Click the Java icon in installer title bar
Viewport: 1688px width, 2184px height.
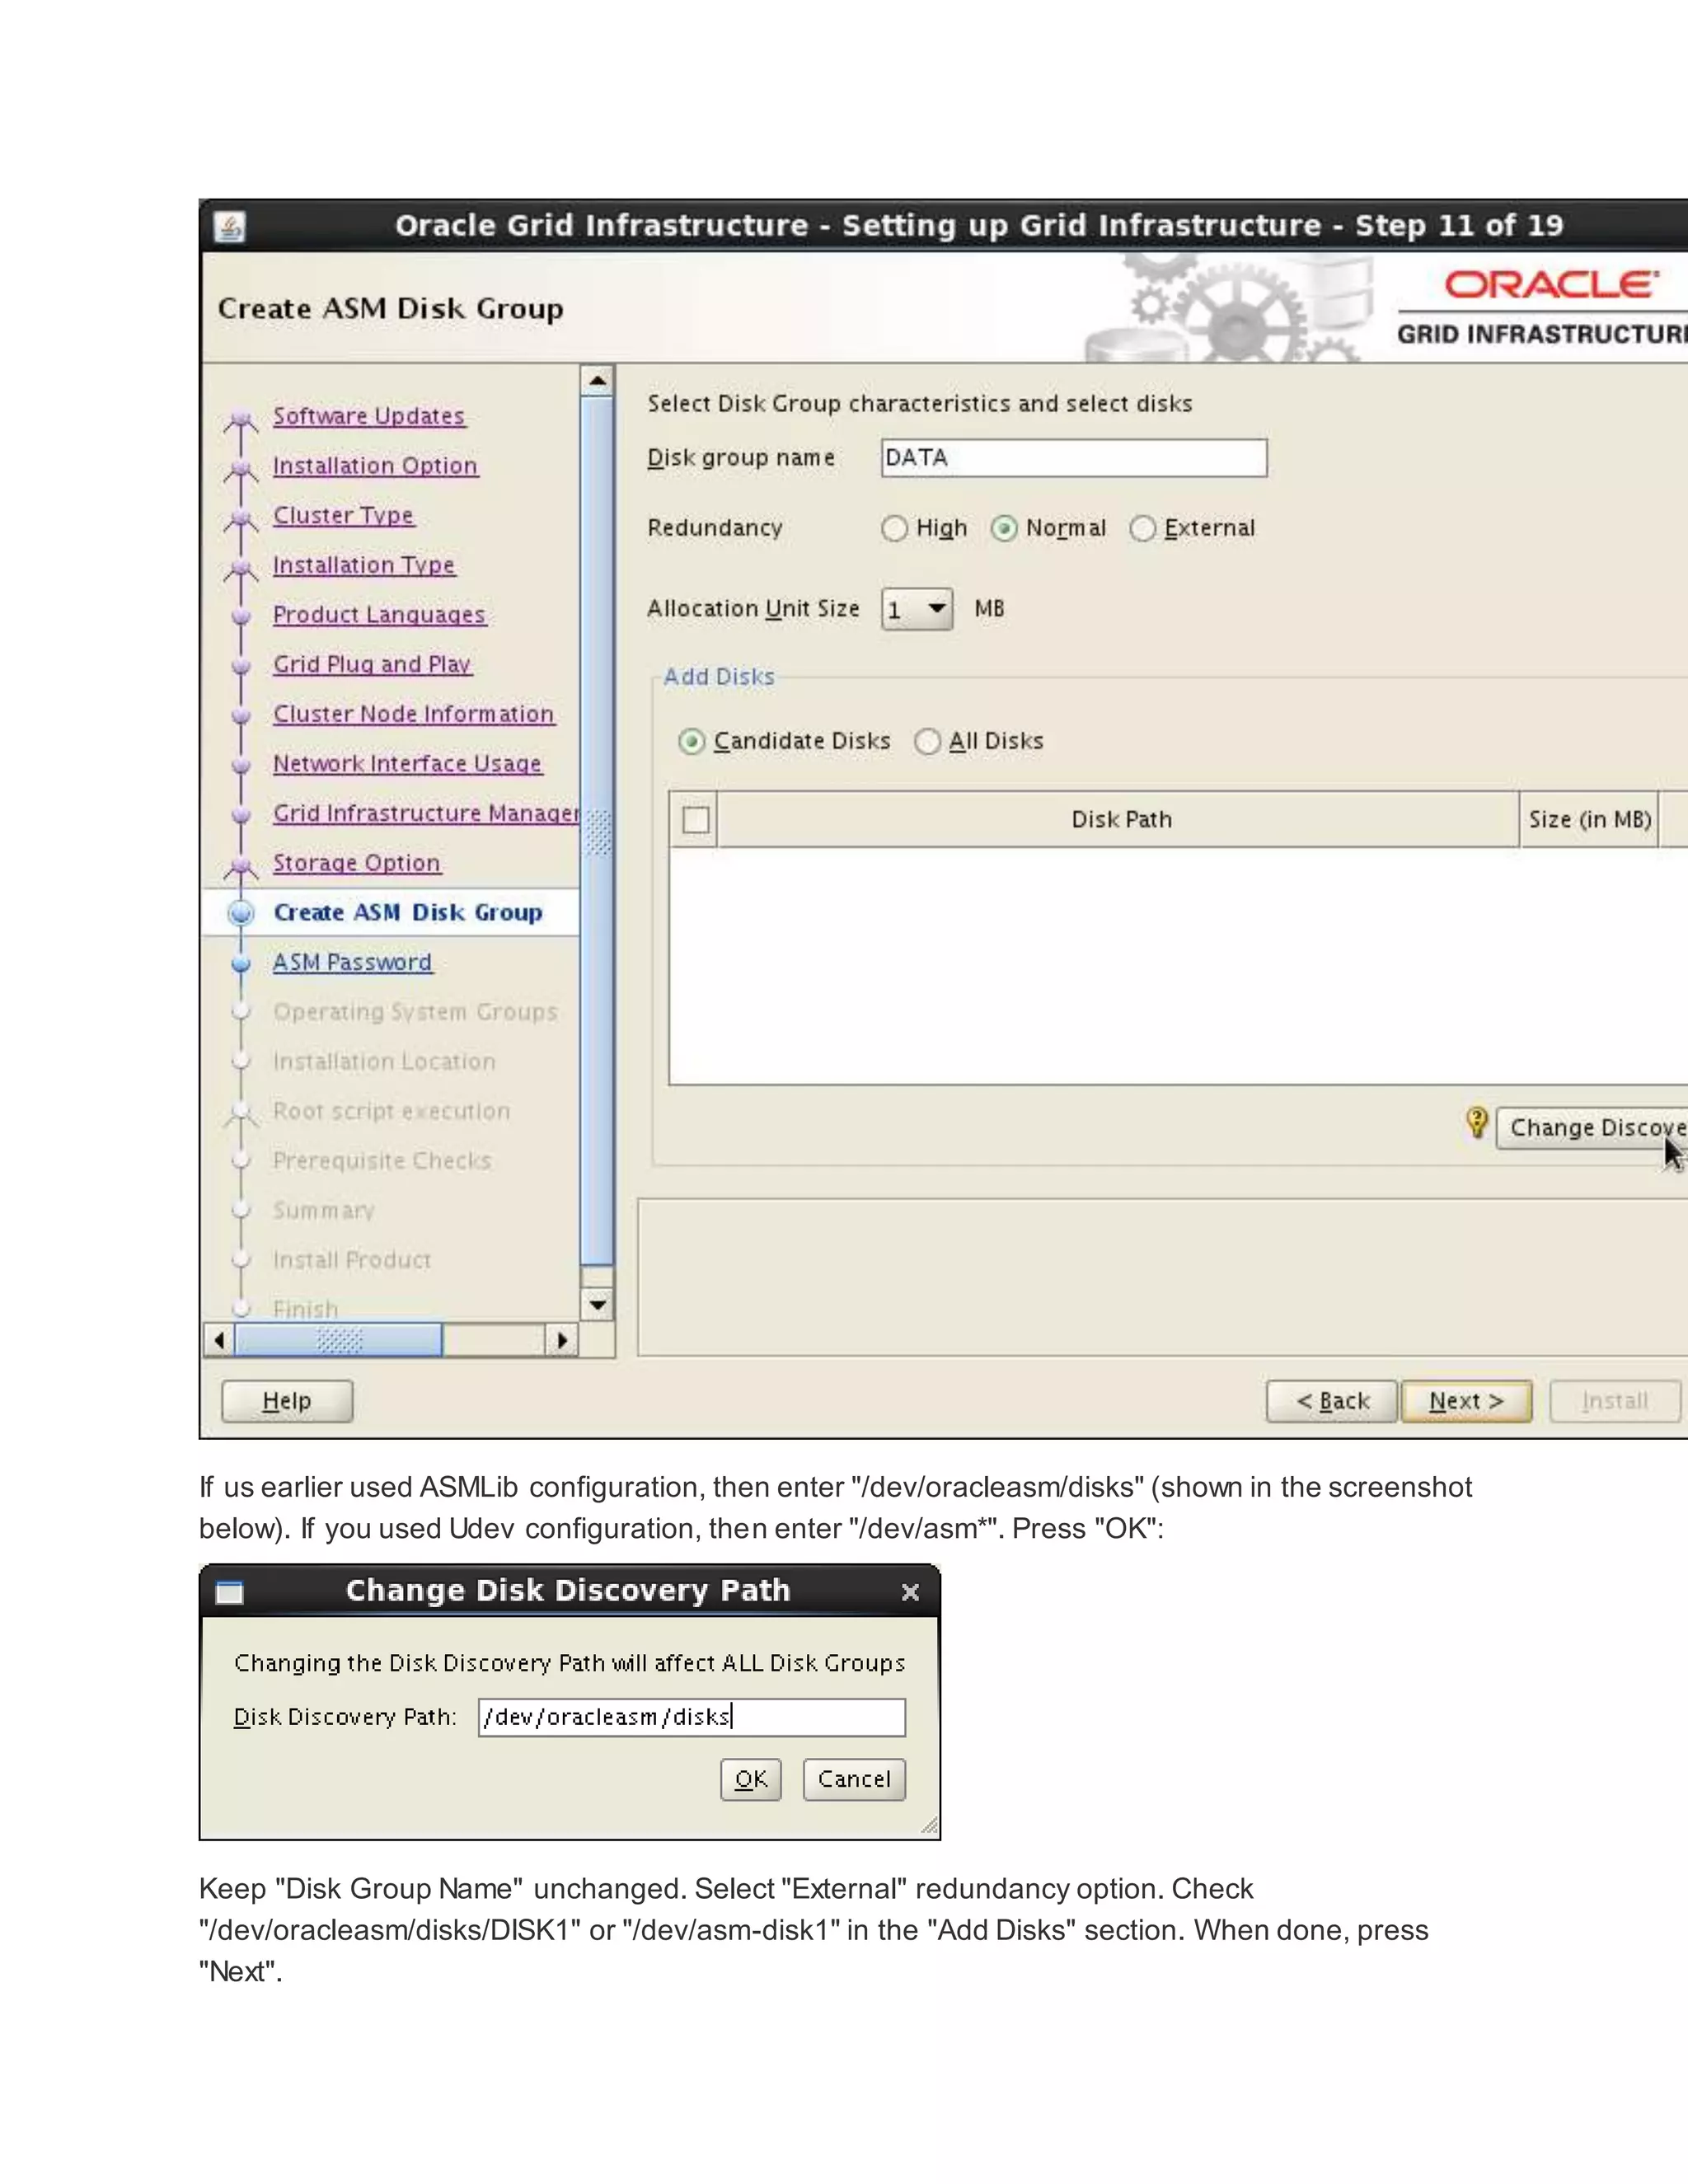pos(230,227)
